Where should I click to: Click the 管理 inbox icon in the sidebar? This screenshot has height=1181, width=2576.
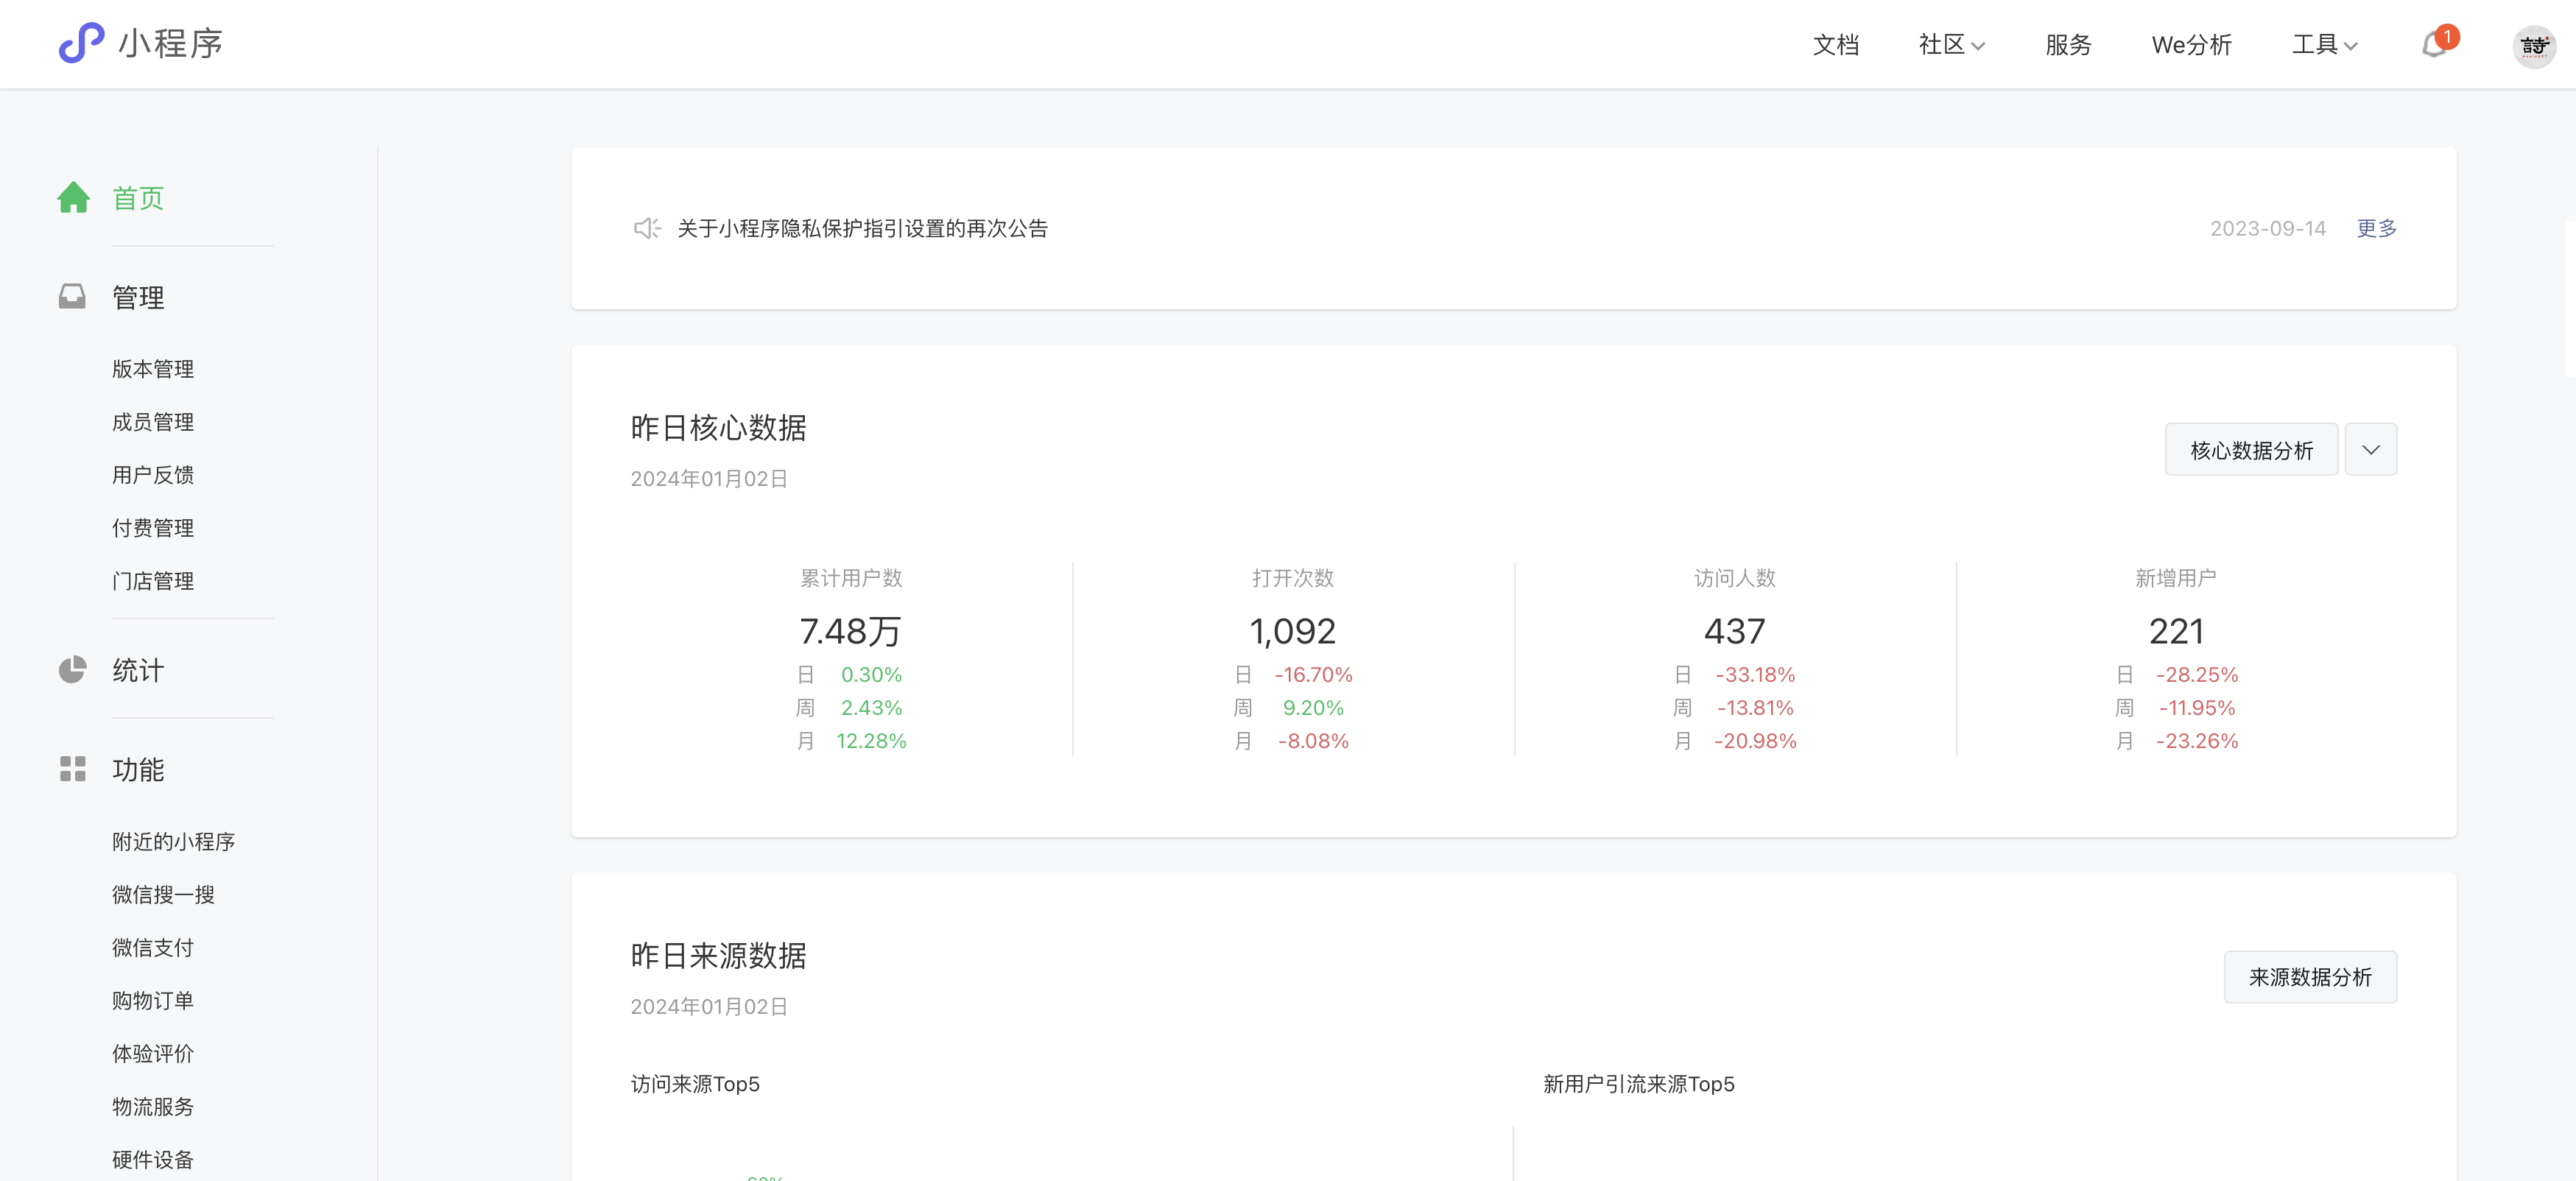point(72,297)
